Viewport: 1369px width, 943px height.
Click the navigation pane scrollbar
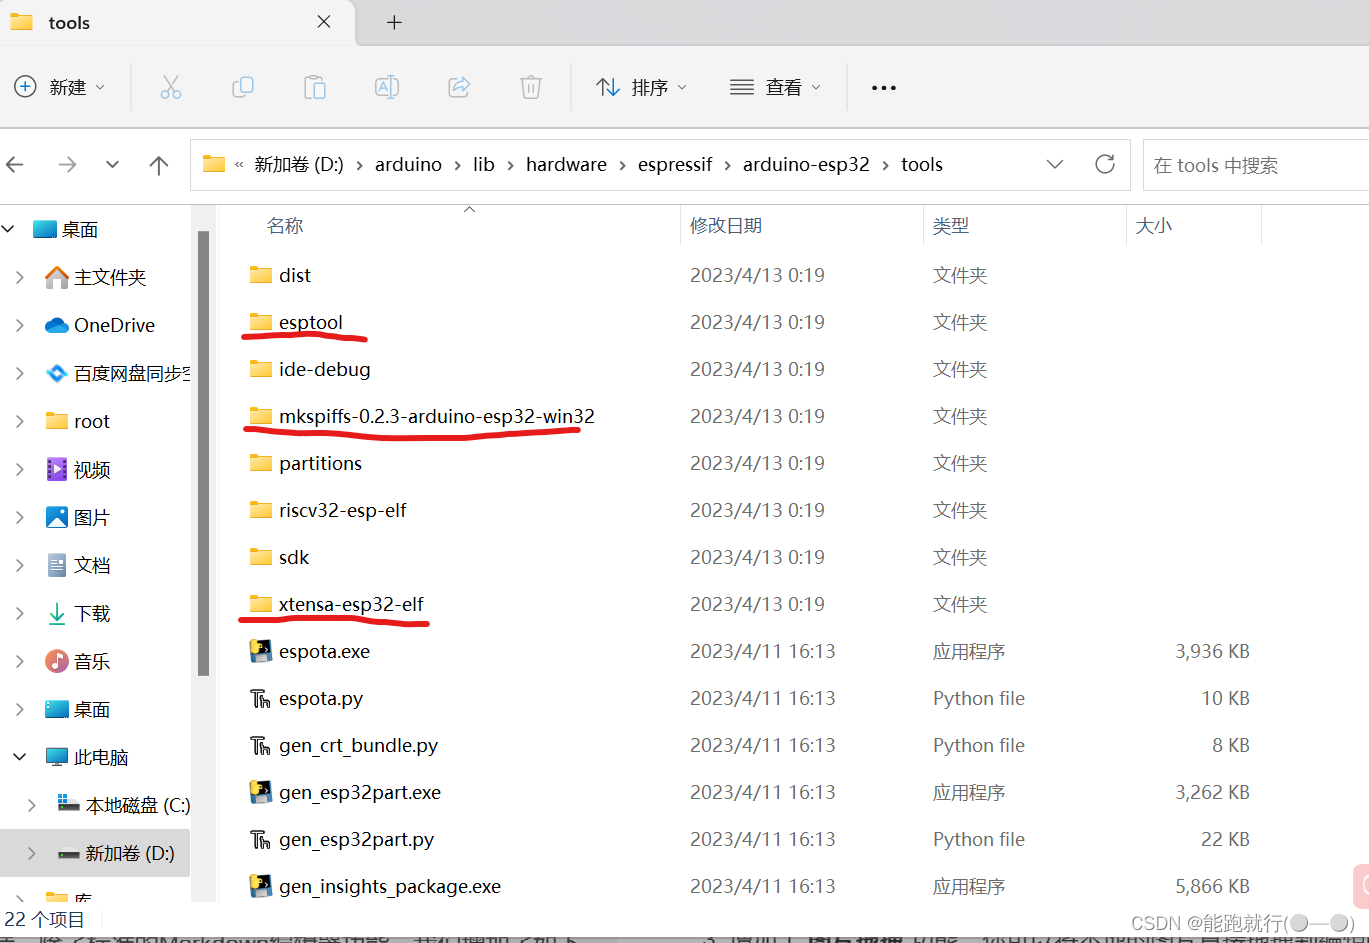click(204, 452)
